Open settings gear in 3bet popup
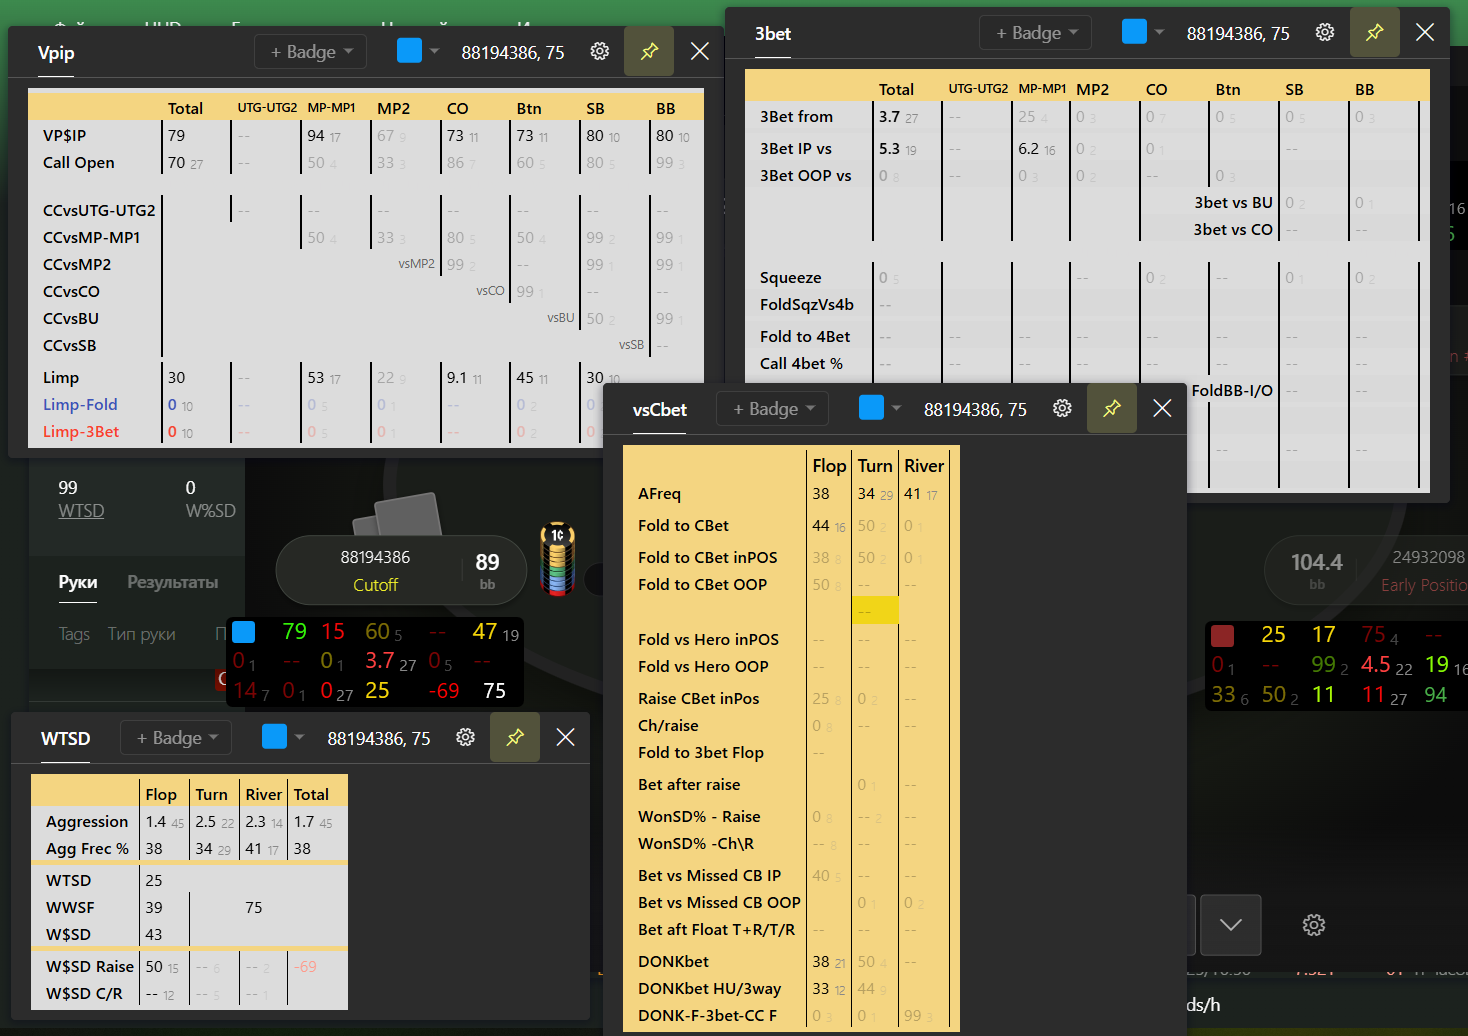1468x1036 pixels. 1325,32
